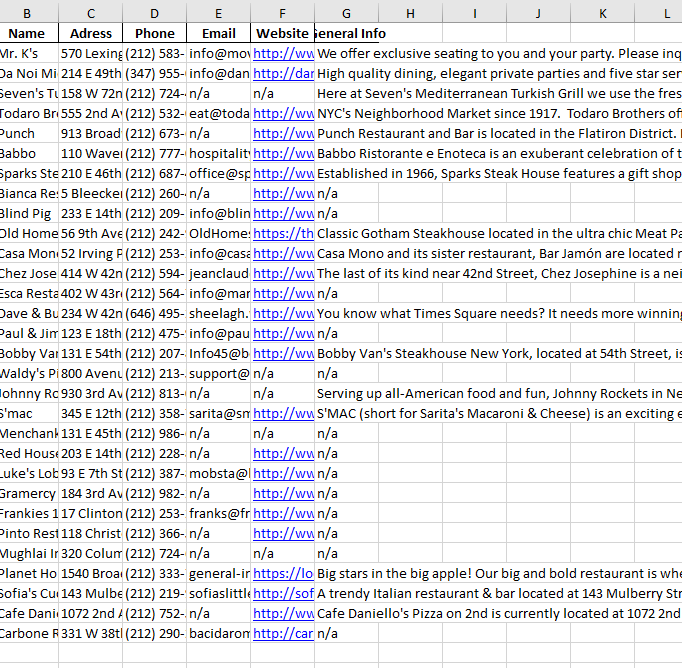Open https link in Old Homestead row

click(x=283, y=234)
